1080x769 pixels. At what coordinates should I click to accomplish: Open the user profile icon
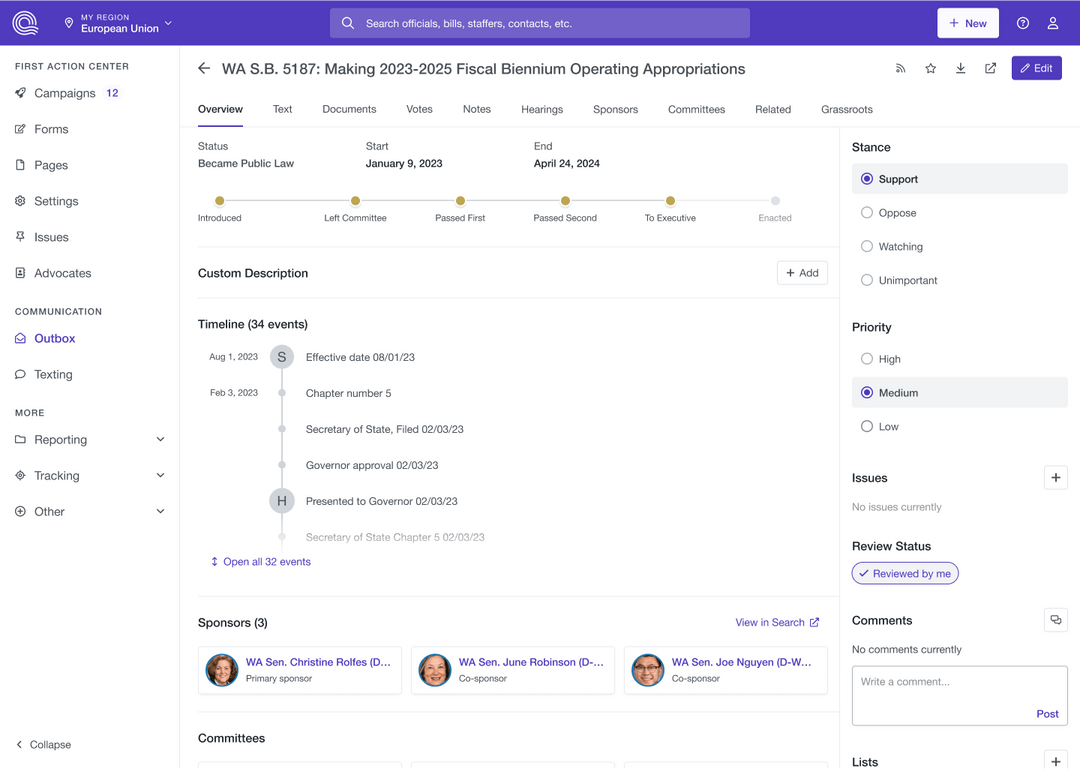(1053, 23)
